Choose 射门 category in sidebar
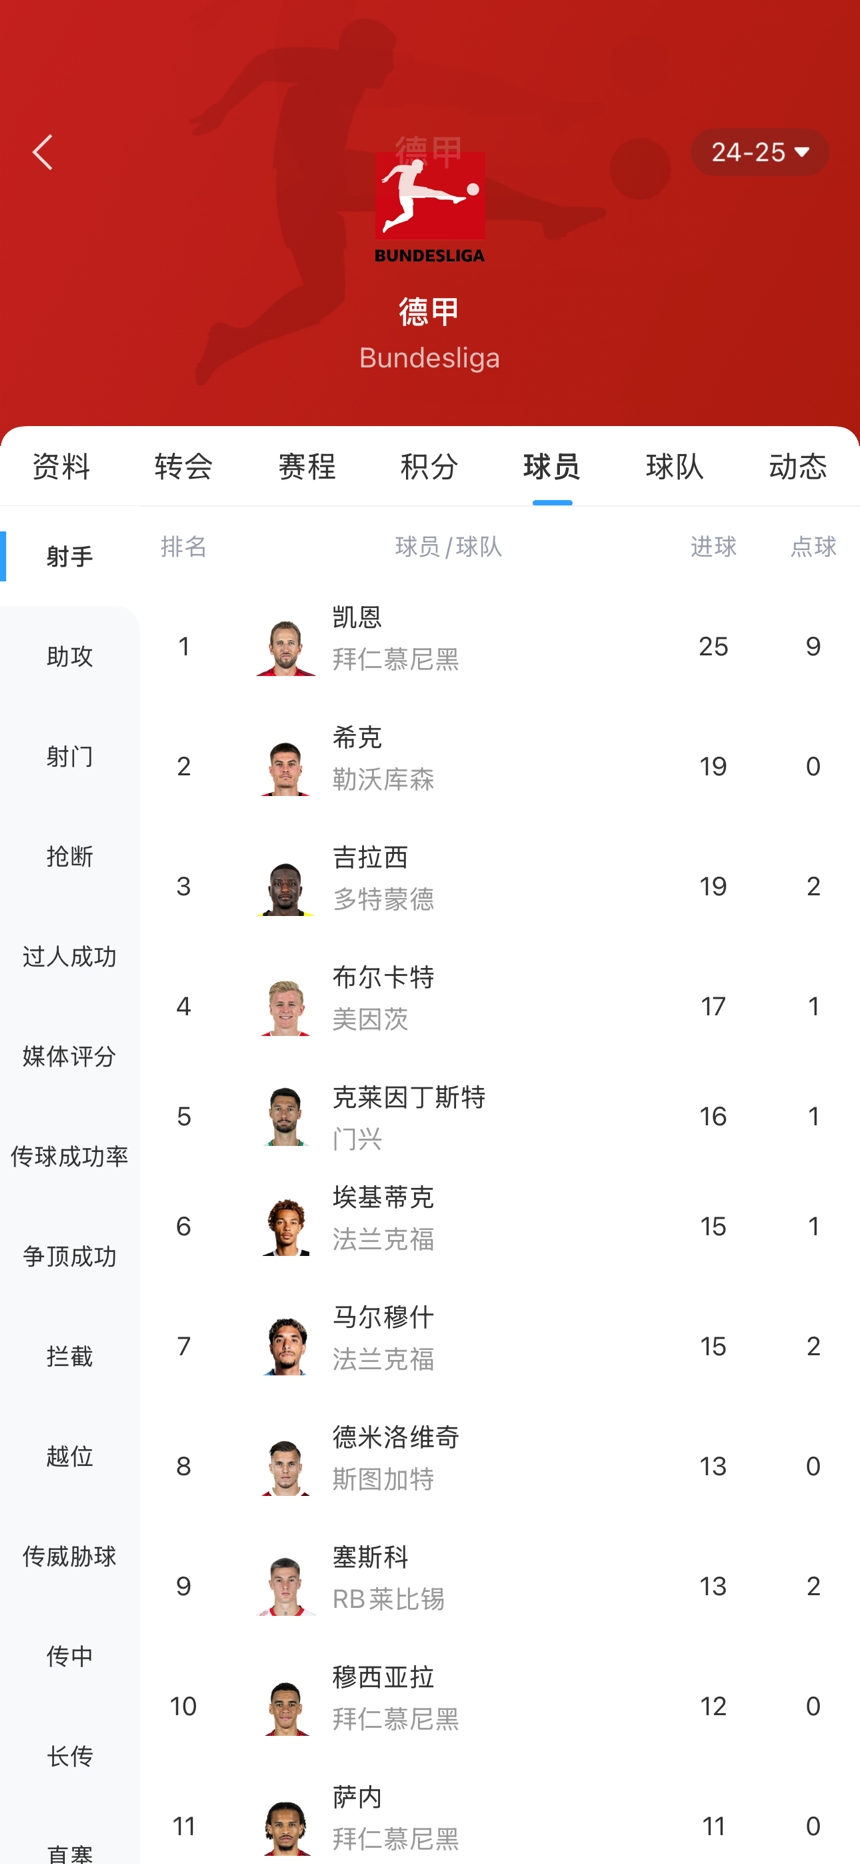Image resolution: width=860 pixels, height=1864 pixels. pyautogui.click(x=70, y=756)
